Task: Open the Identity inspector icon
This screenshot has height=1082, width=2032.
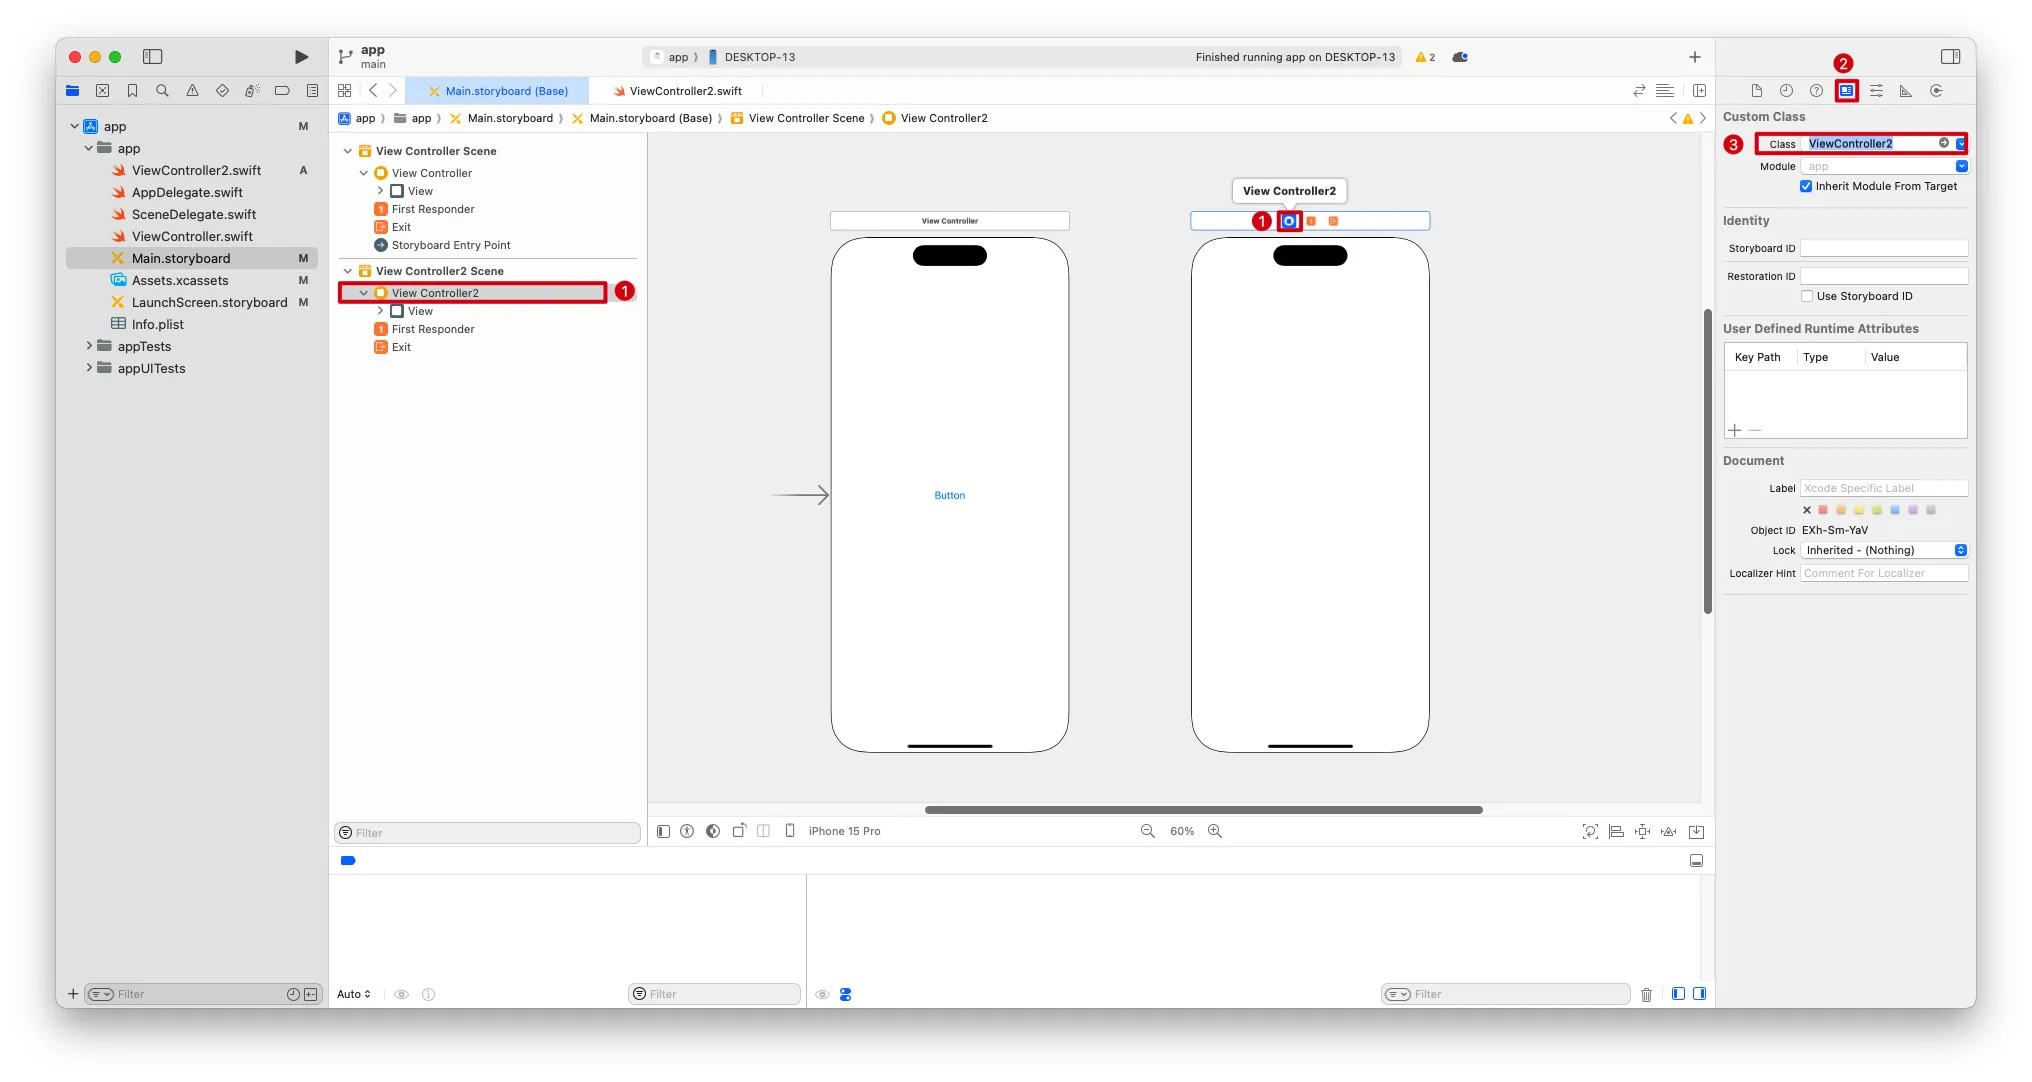Action: click(1846, 91)
